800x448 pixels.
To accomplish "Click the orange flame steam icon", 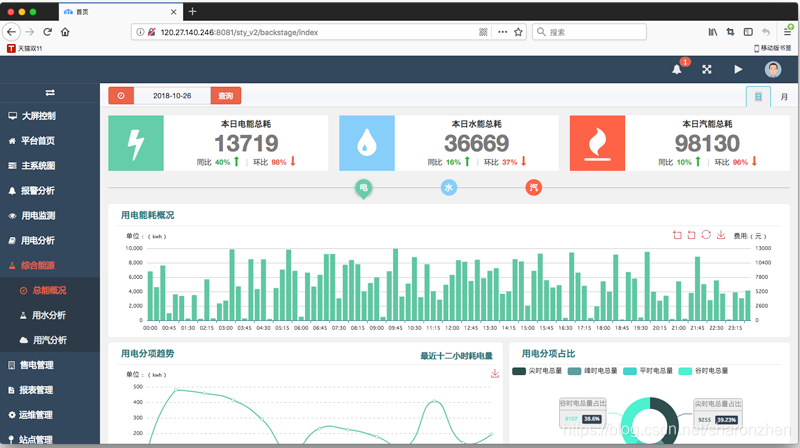I will coord(597,143).
